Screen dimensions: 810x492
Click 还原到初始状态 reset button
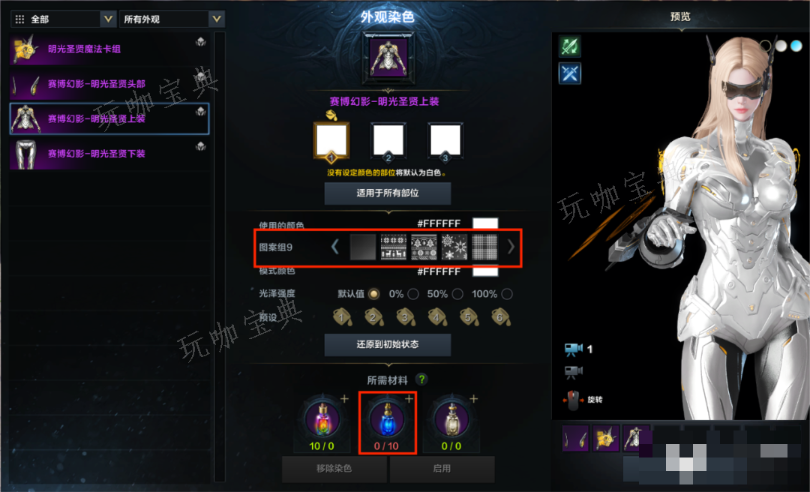[387, 344]
